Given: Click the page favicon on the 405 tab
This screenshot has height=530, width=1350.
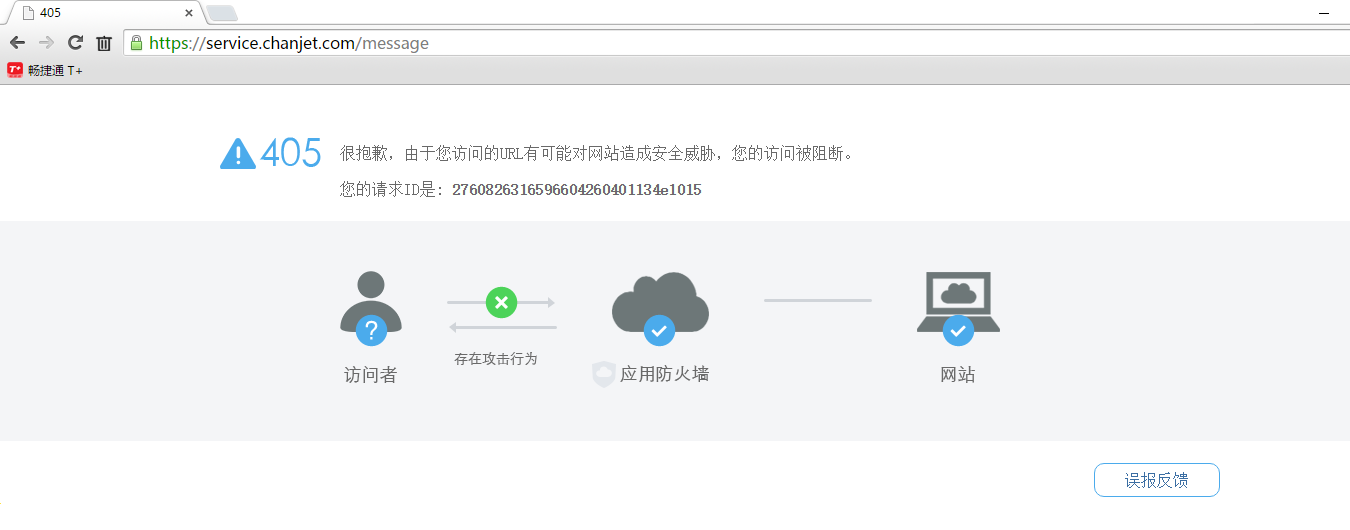Looking at the screenshot, I should coord(28,13).
